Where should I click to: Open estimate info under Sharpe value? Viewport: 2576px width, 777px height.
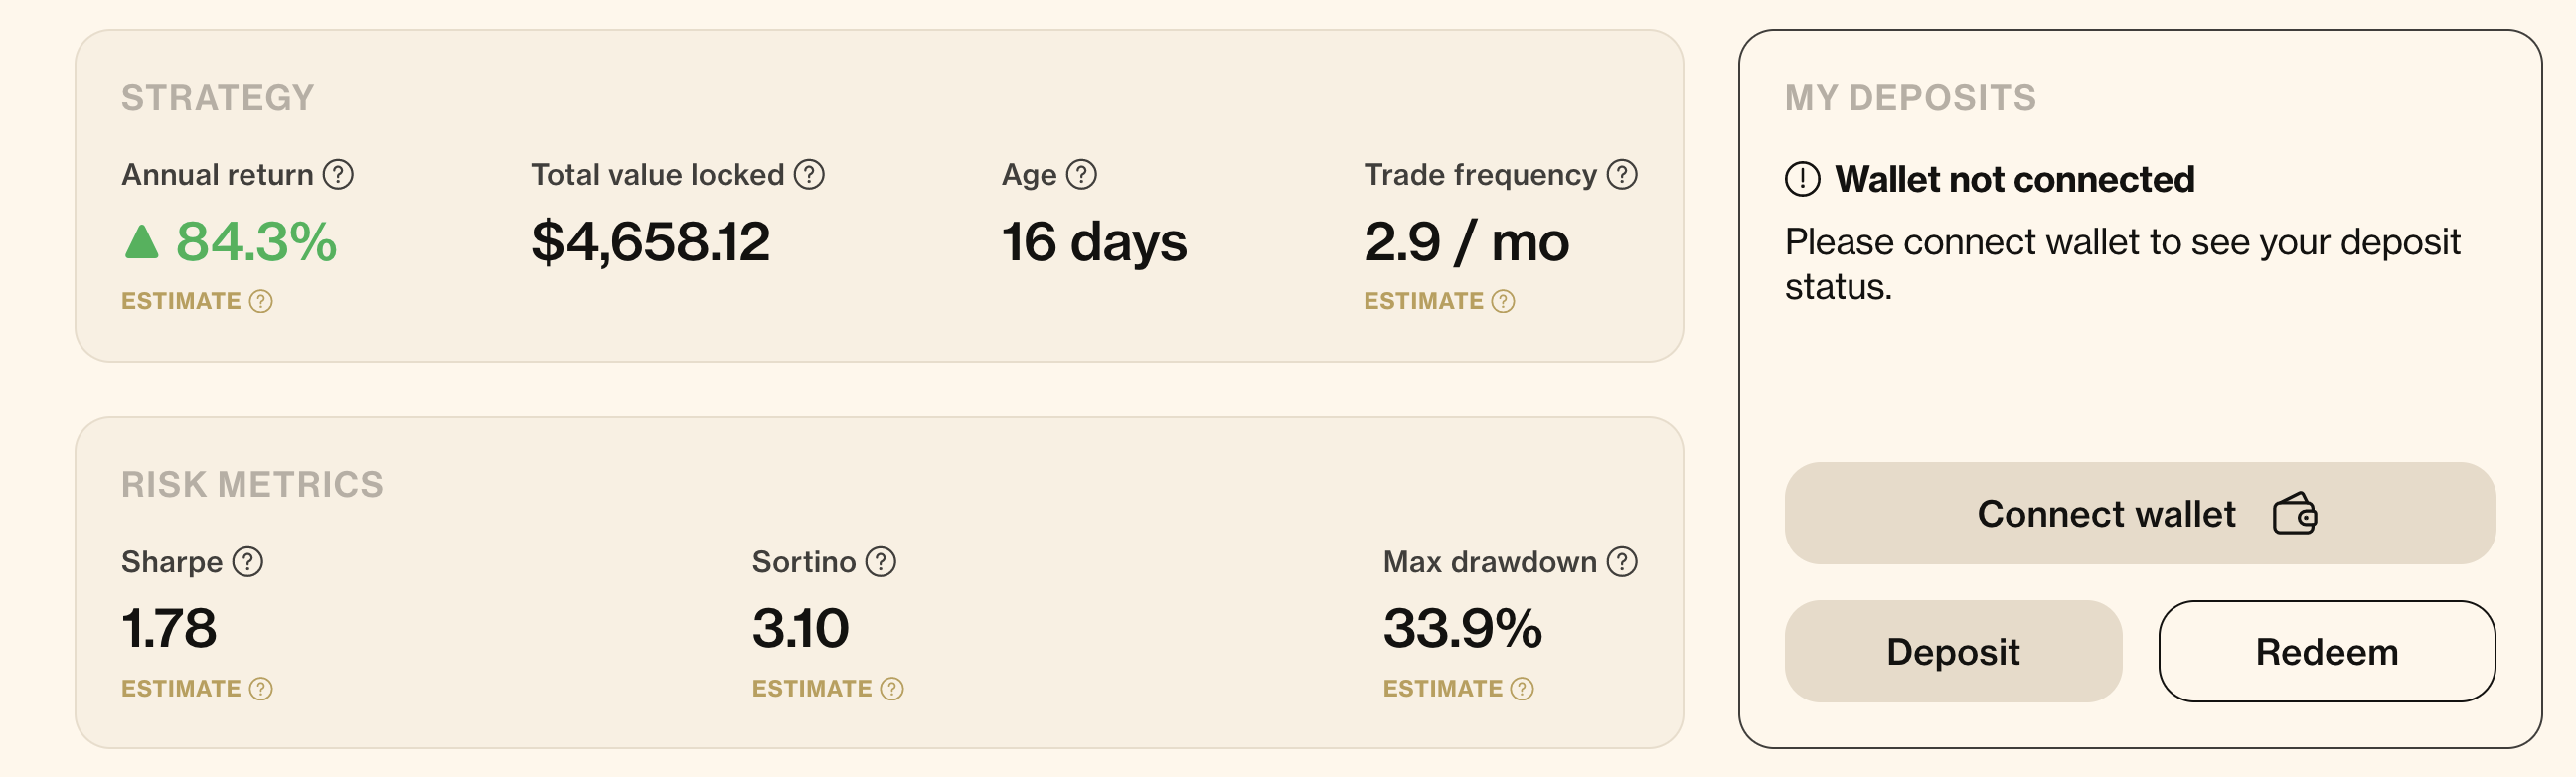point(261,689)
